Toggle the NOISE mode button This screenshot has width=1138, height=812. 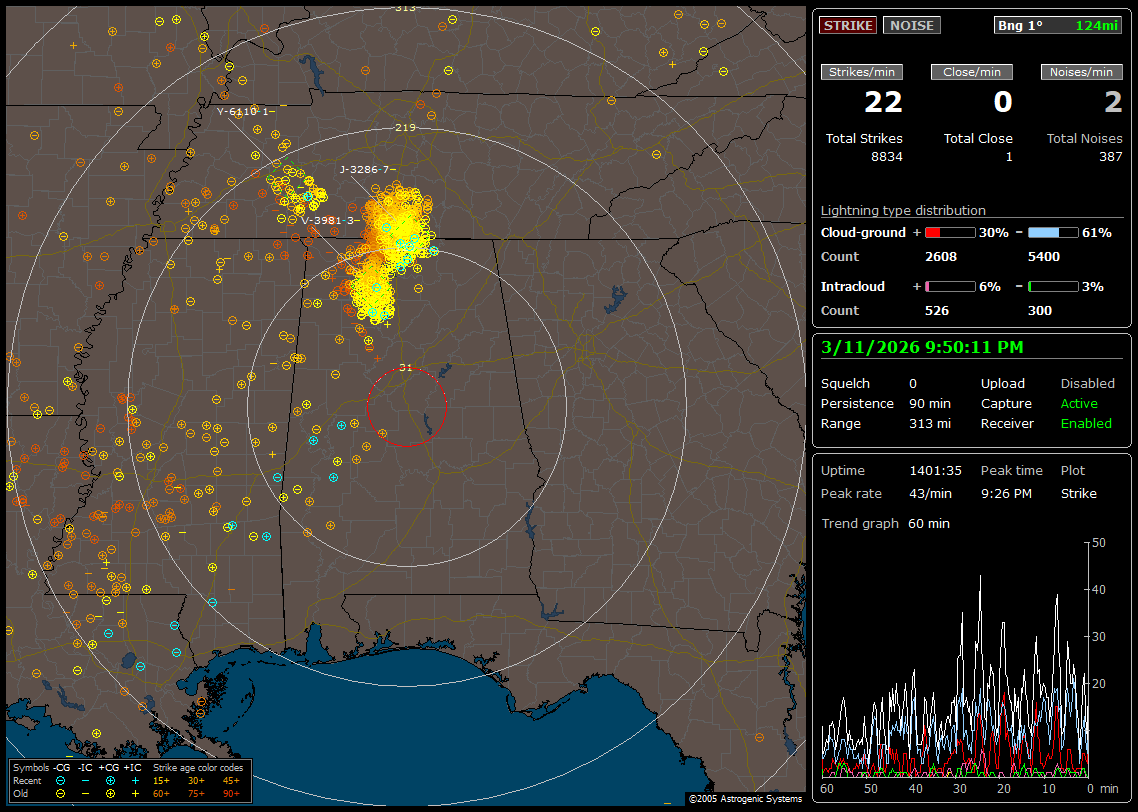(911, 25)
